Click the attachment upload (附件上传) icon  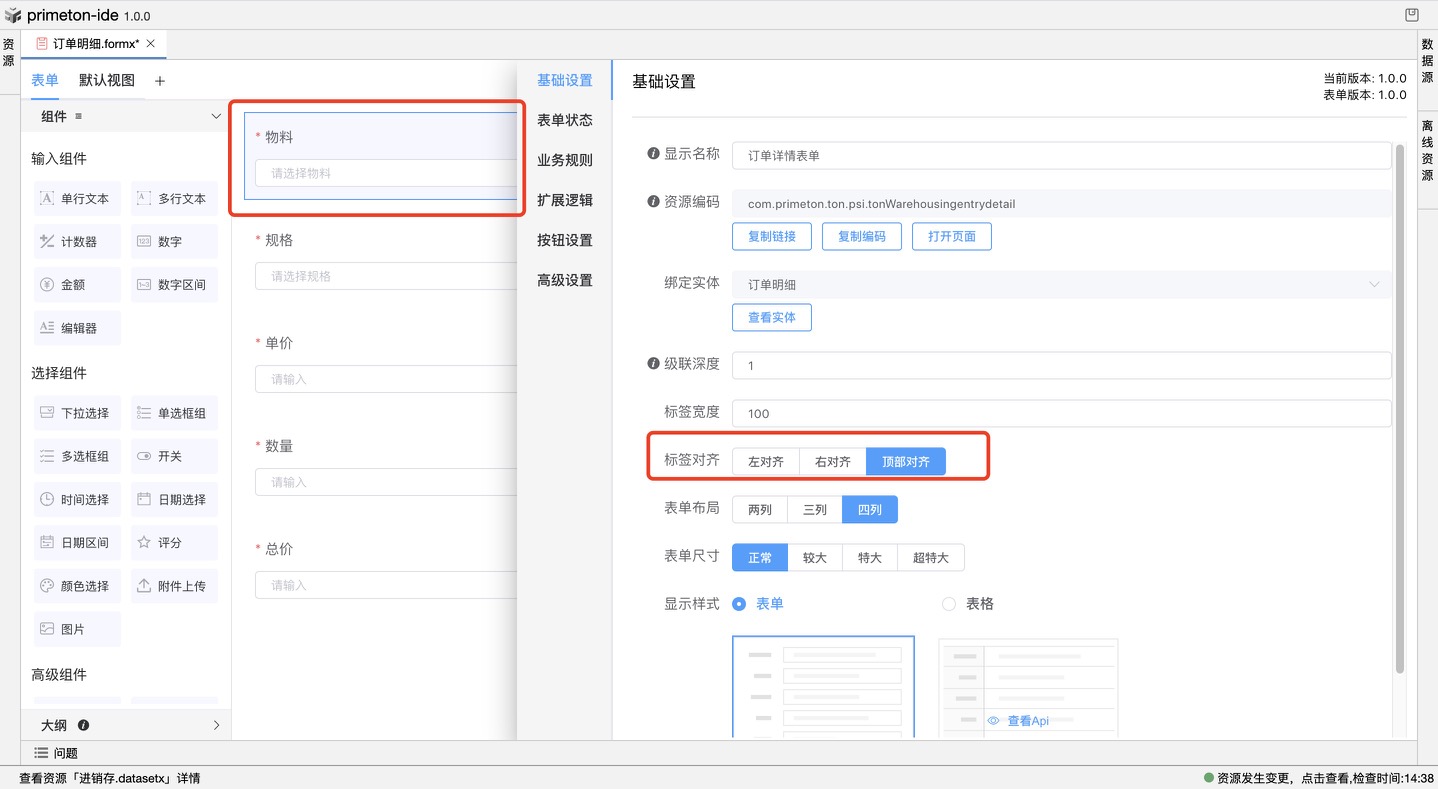(144, 586)
